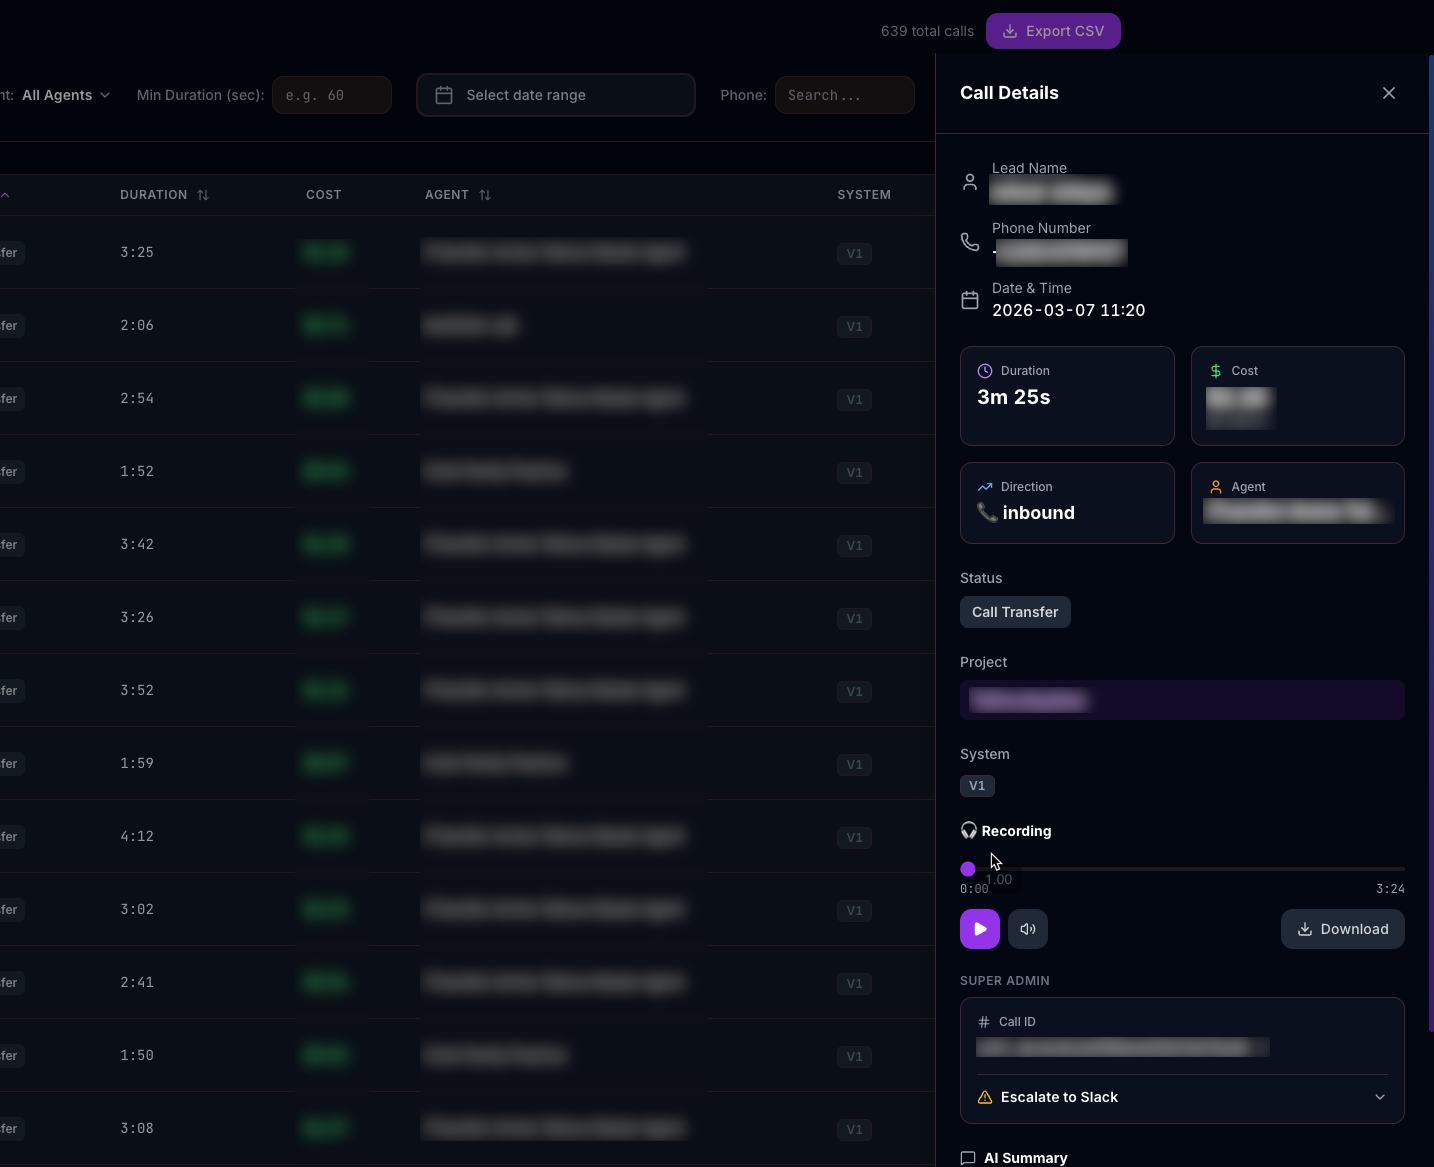Click the recording end time 3:24

click(1390, 889)
